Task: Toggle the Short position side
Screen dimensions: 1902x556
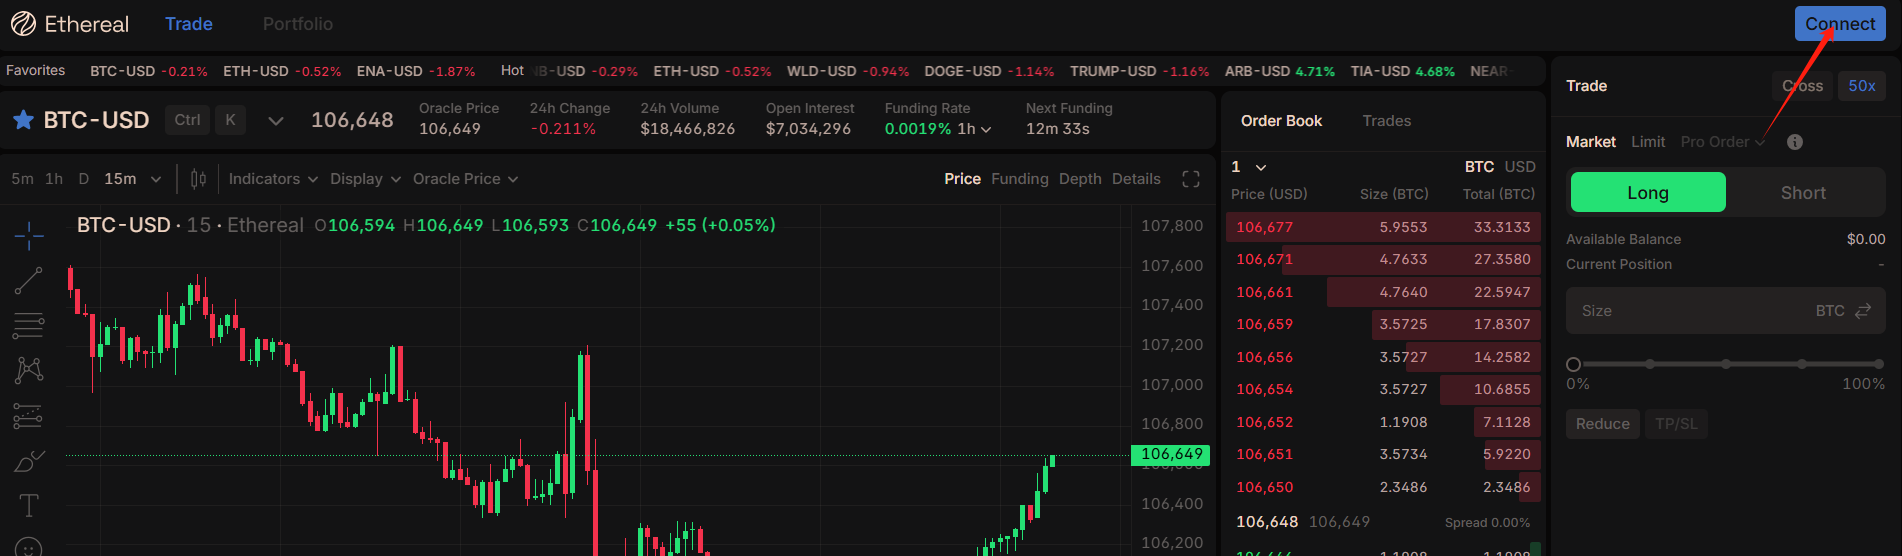Action: click(1803, 192)
